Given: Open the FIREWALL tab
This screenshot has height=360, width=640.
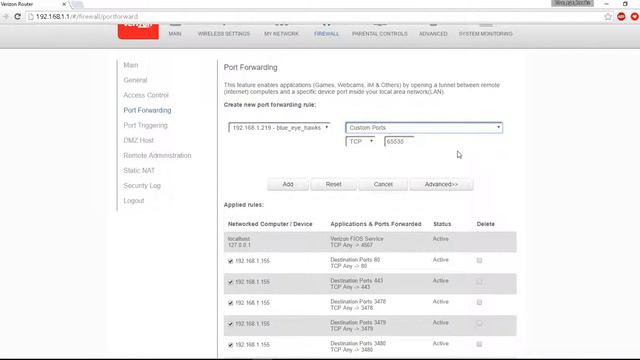Looking at the screenshot, I should 326,34.
